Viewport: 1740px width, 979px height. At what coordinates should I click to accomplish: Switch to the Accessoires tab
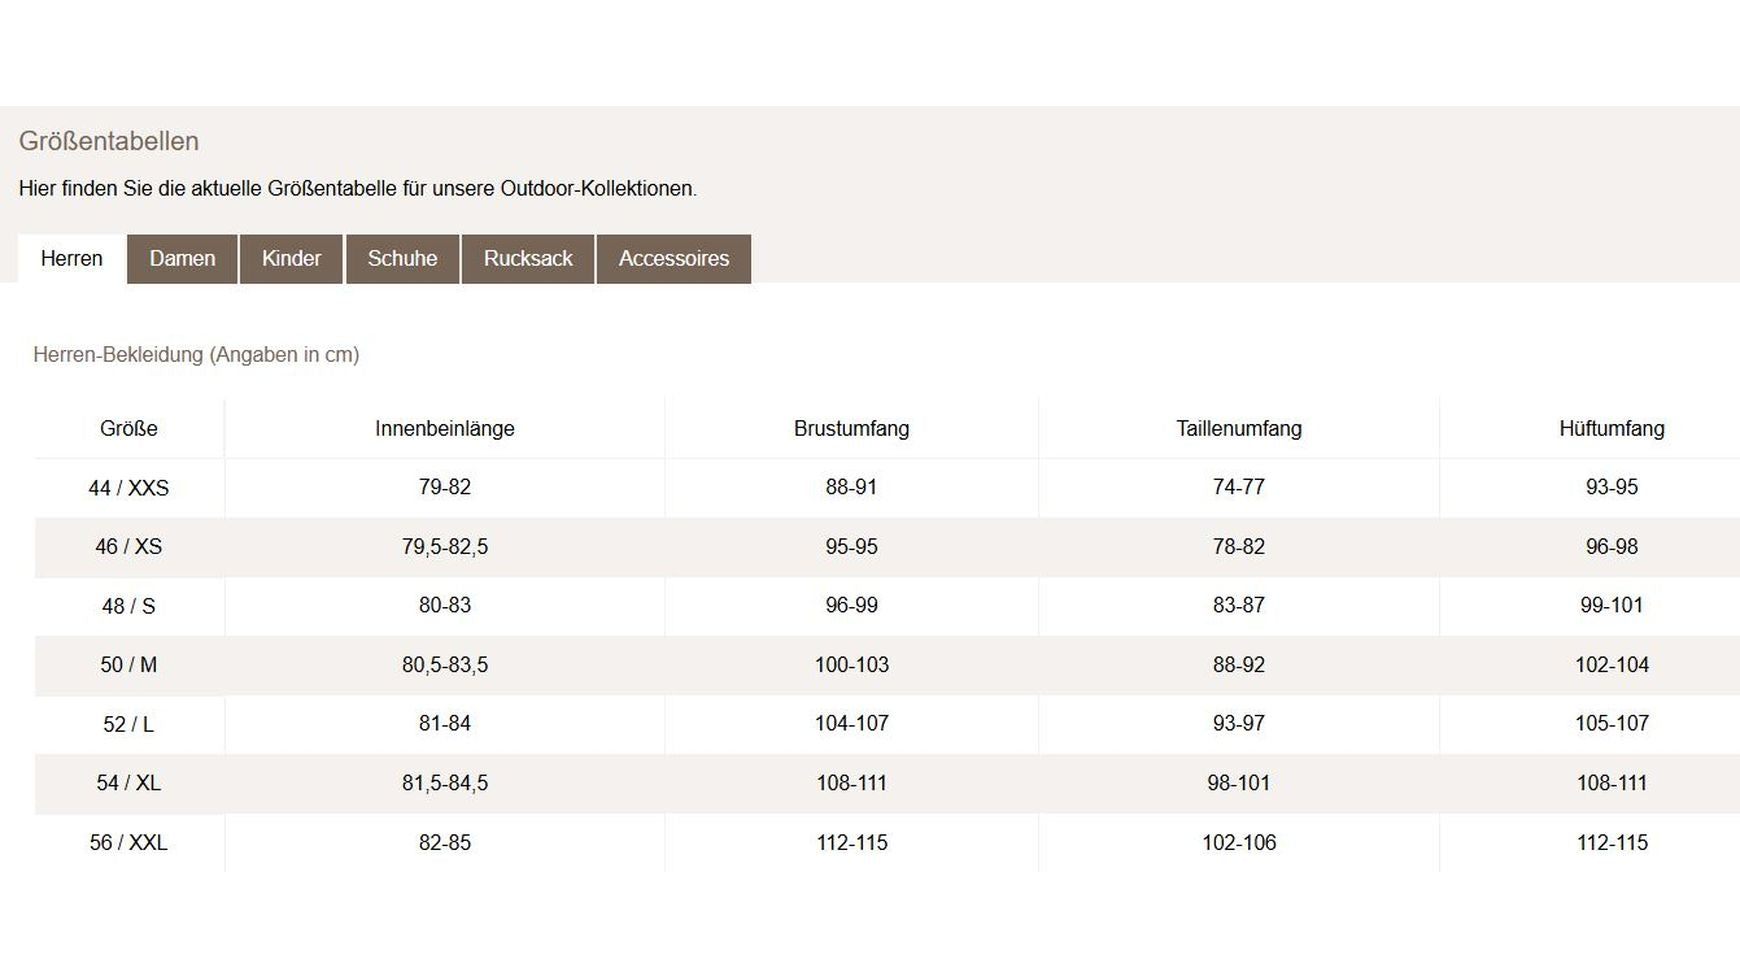pyautogui.click(x=673, y=259)
